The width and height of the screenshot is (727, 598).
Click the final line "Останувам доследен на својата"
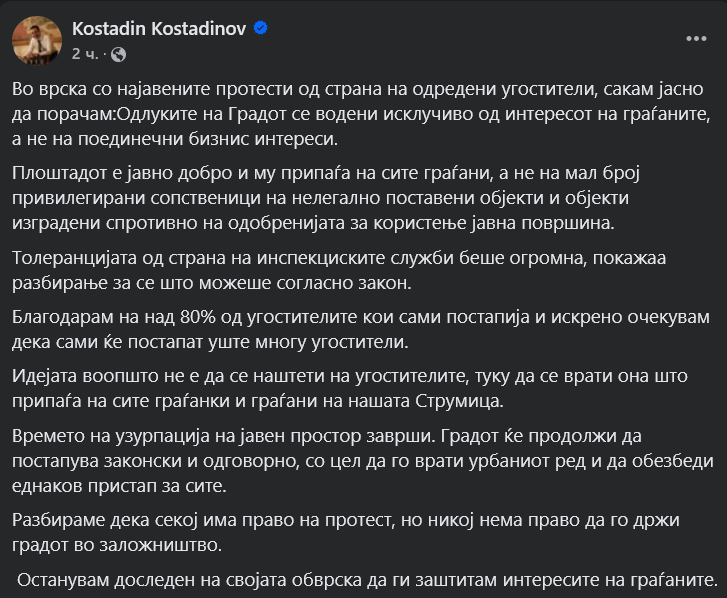pyautogui.click(x=368, y=580)
